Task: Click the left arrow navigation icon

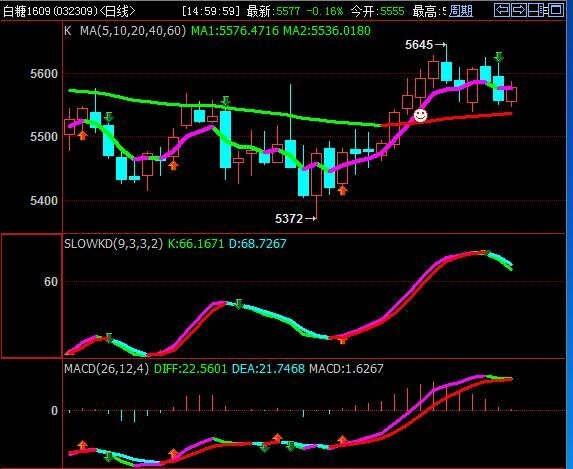Action: (502, 10)
